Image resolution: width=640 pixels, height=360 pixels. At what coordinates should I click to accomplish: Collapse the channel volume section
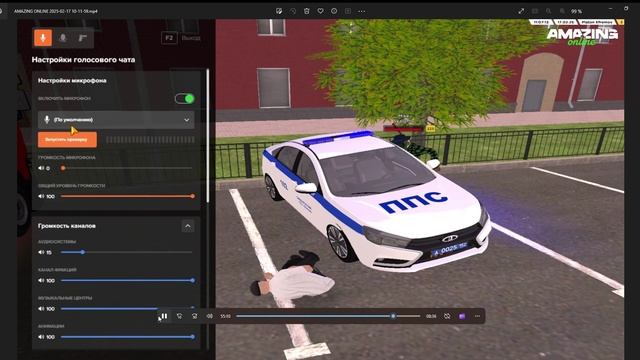188,226
